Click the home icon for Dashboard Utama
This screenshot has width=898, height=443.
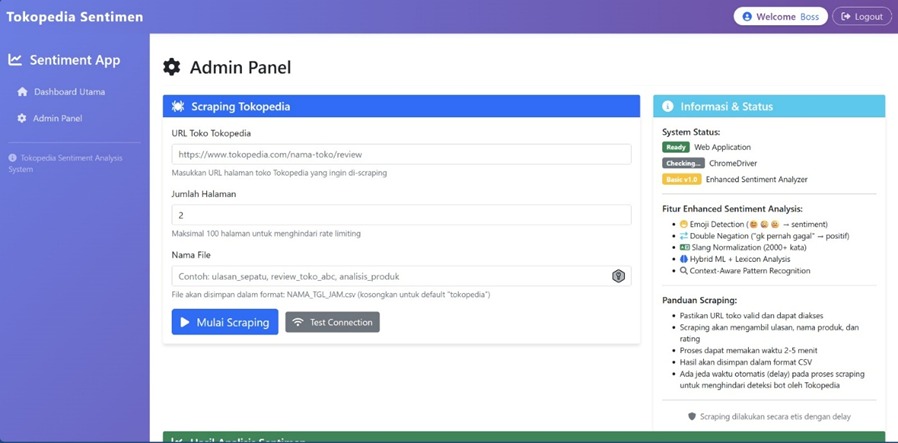(22, 92)
